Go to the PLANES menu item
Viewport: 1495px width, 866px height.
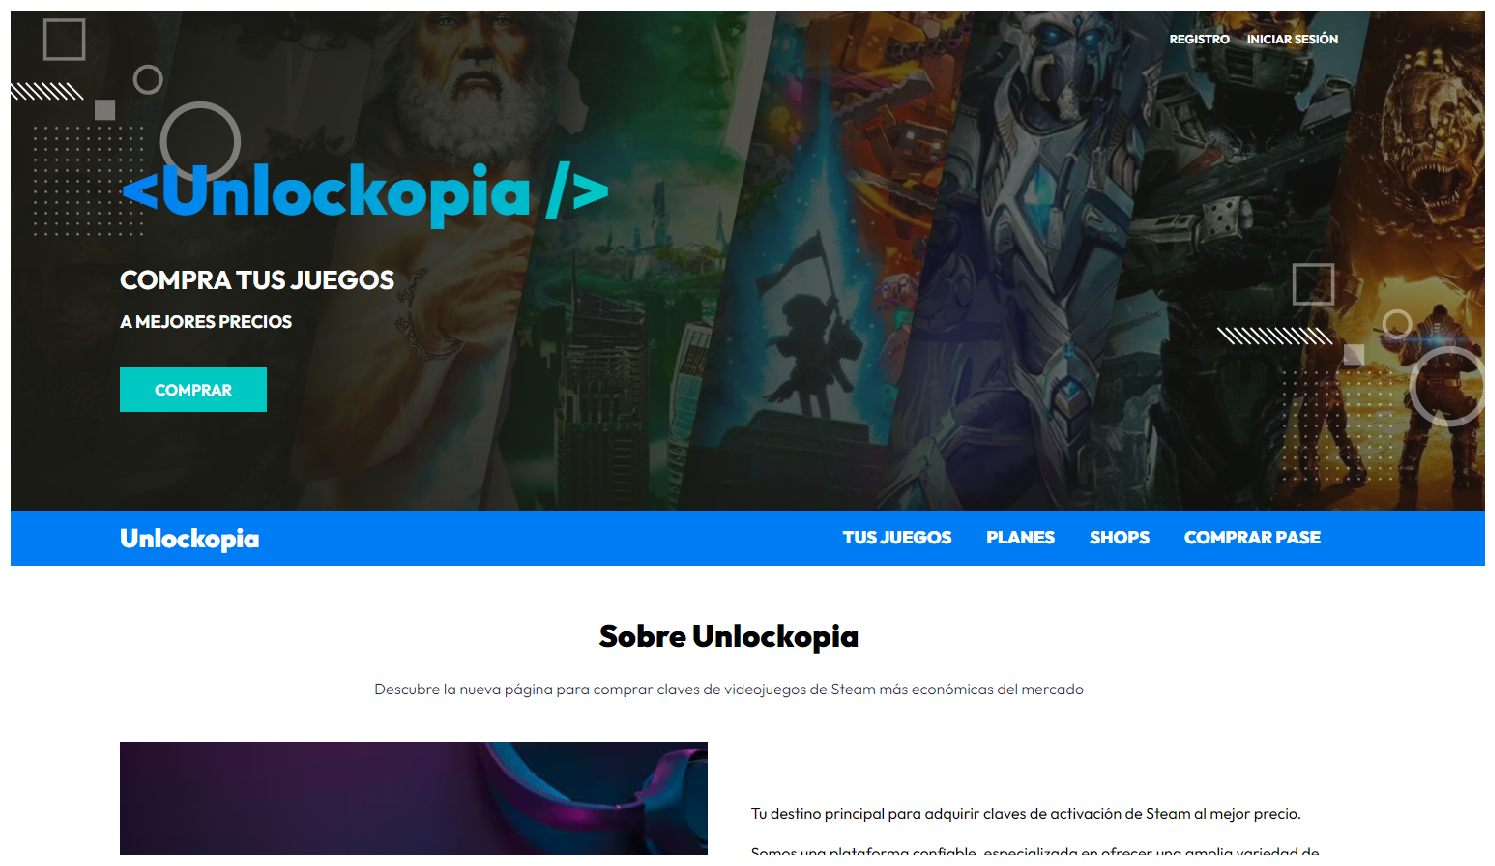tap(1020, 538)
